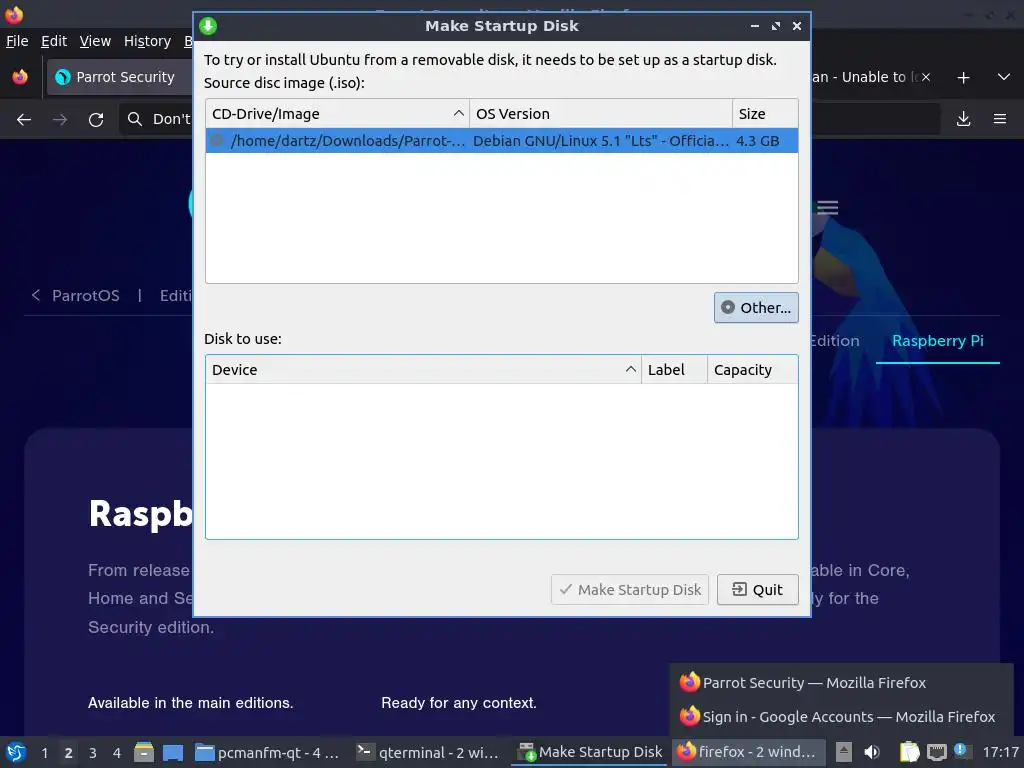The width and height of the screenshot is (1024, 768).
Task: Click the Debian GNU/Linux 5.1 OS version cell
Action: pos(601,141)
